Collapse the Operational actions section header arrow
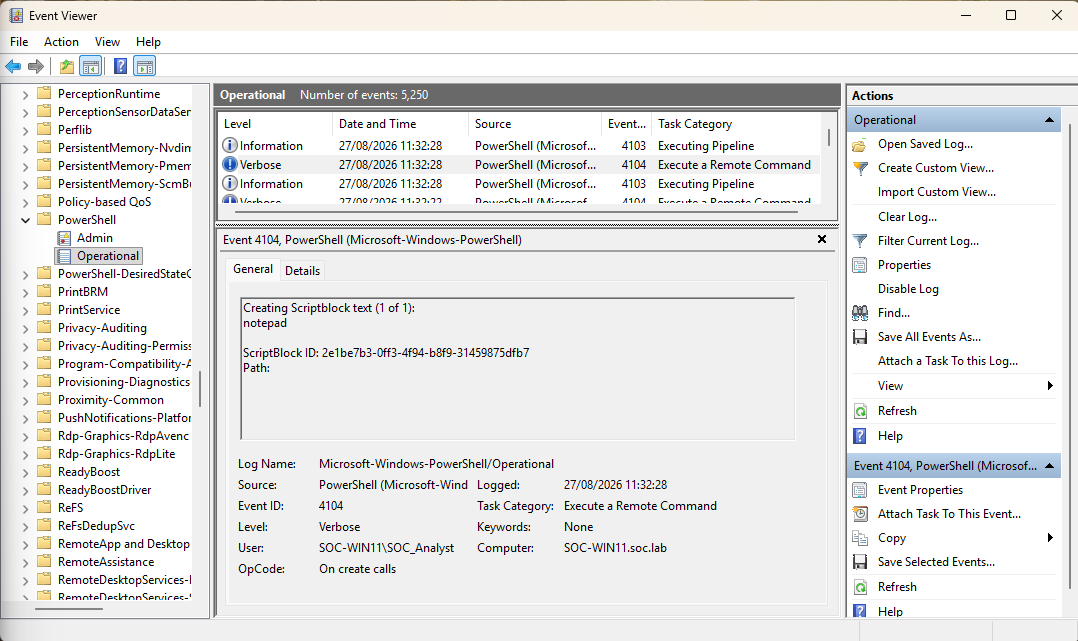This screenshot has width=1078, height=641. (x=1049, y=120)
